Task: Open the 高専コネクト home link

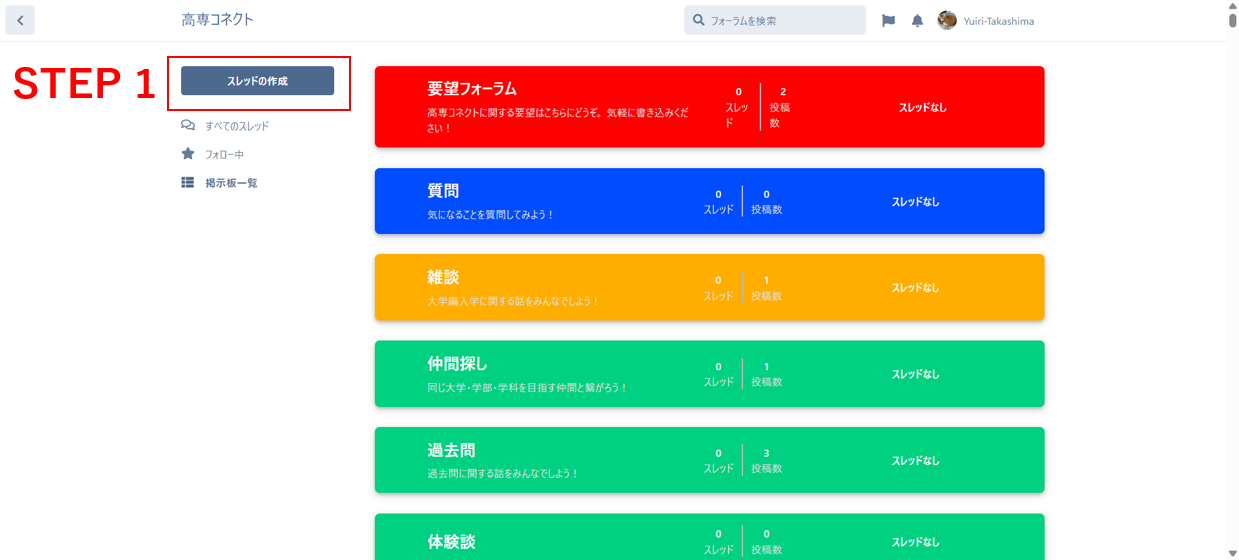Action: 218,20
